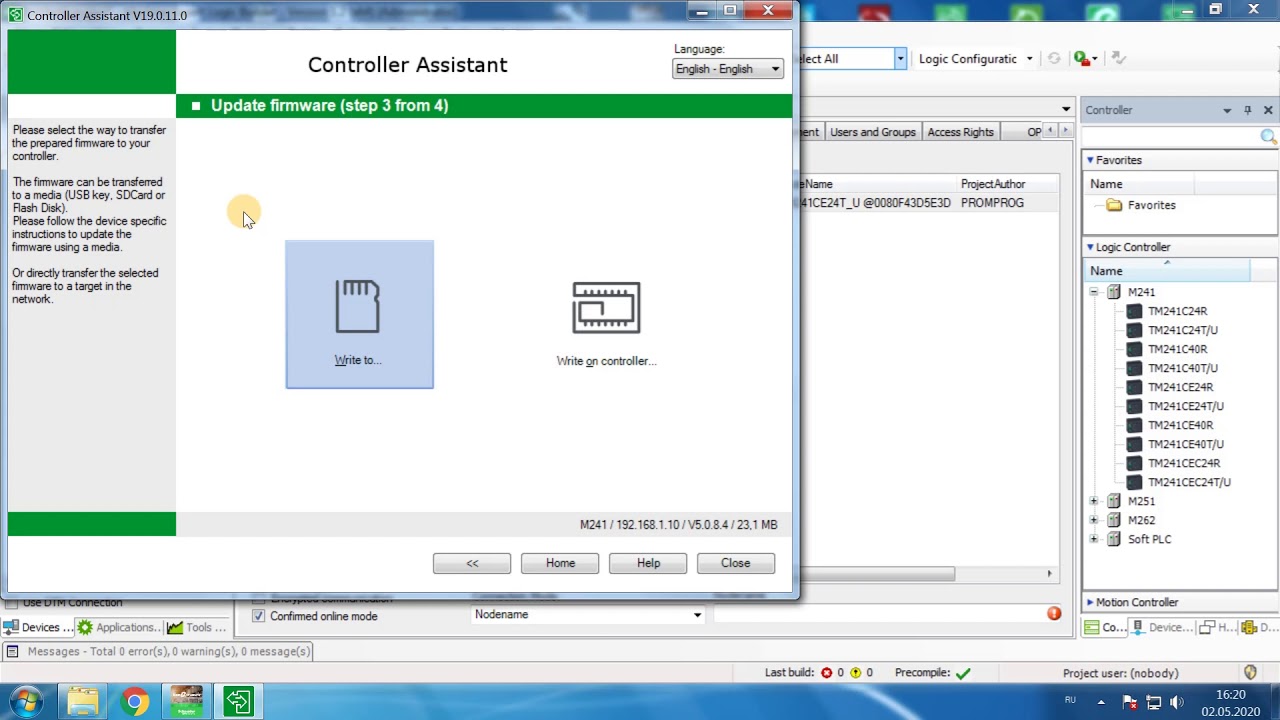Expand the Soft PLC tree node

[1093, 539]
